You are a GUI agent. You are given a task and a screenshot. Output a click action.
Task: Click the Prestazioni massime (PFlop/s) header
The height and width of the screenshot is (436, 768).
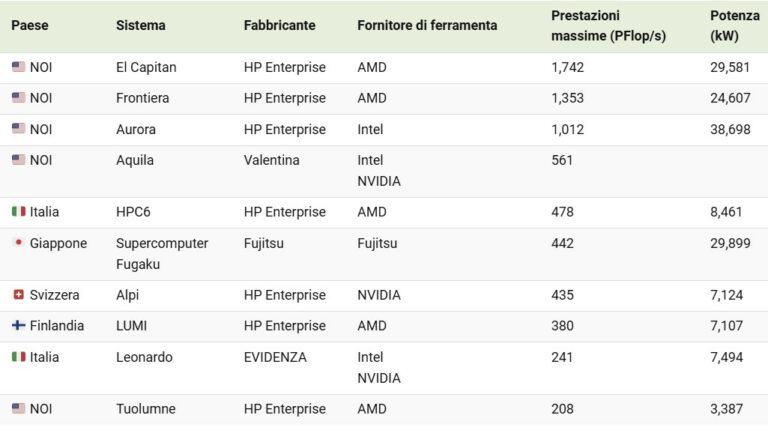(x=608, y=25)
